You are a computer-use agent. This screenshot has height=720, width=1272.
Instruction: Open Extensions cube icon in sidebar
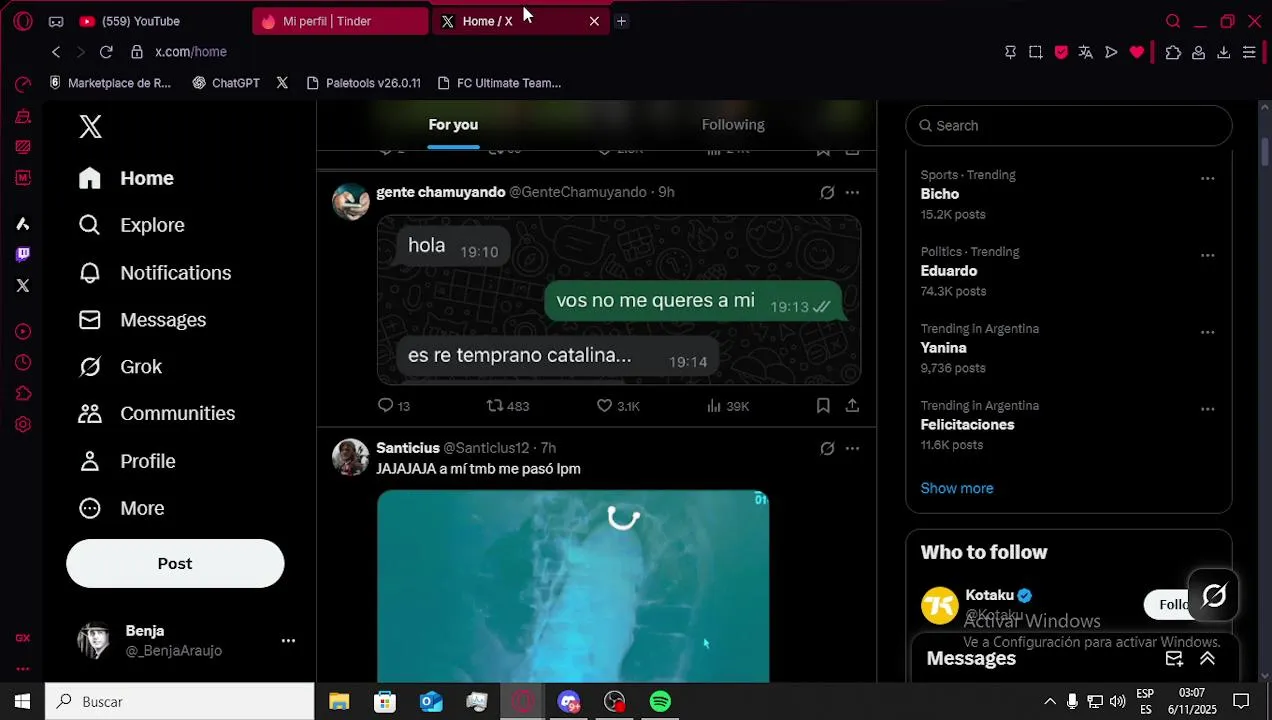pos(23,393)
